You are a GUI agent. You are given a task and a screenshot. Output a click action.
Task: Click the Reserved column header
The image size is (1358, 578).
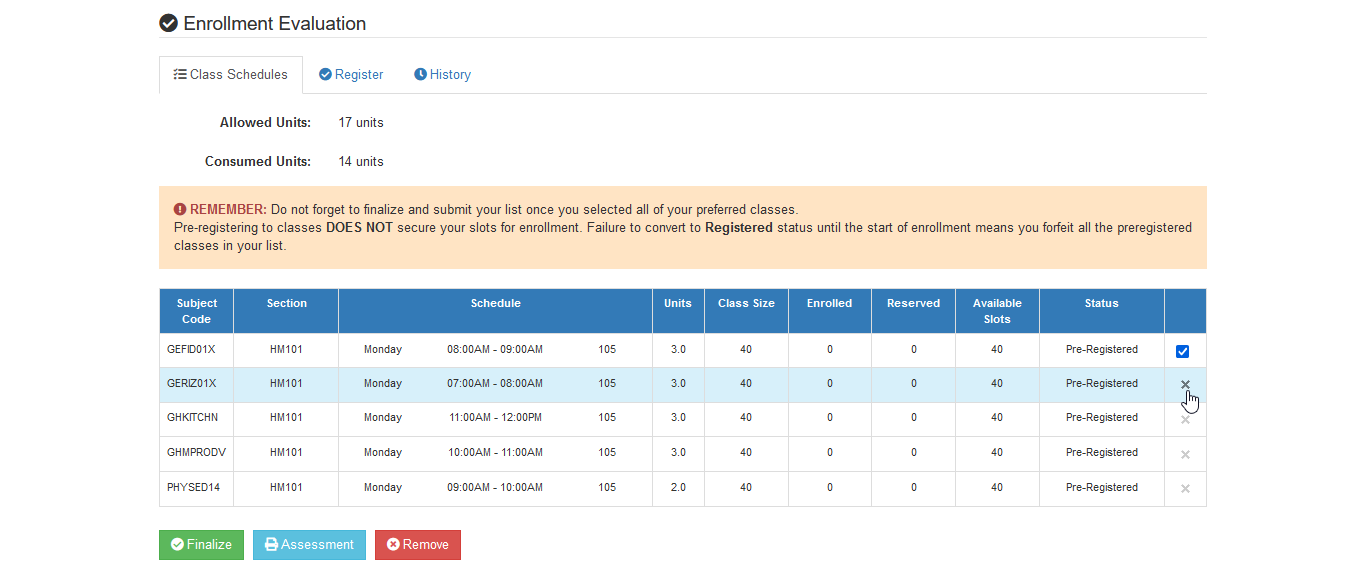point(913,311)
